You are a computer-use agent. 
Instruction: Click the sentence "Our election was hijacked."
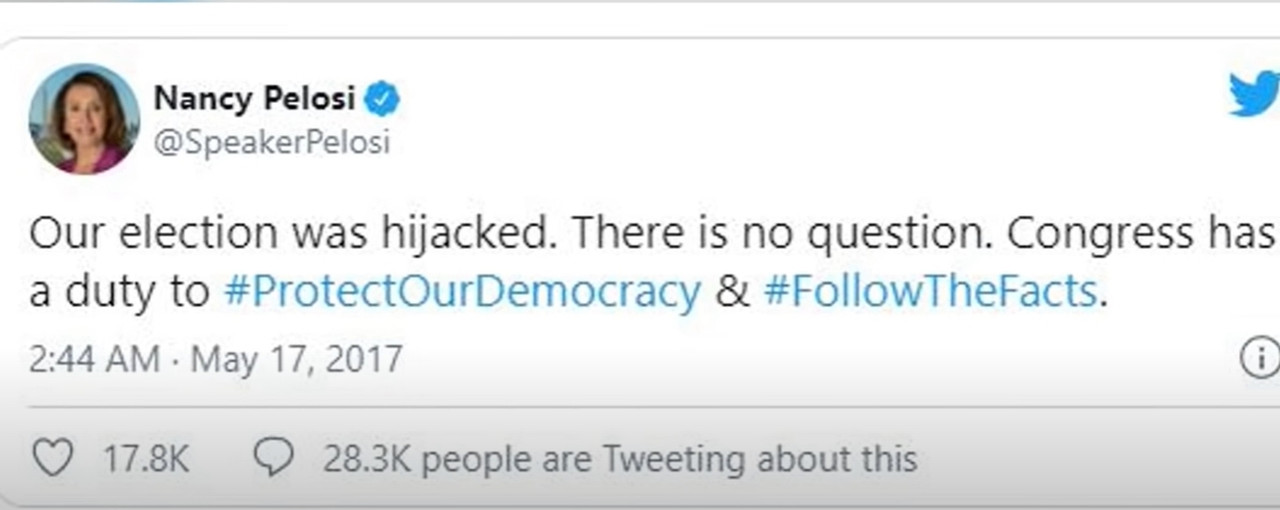coord(291,235)
